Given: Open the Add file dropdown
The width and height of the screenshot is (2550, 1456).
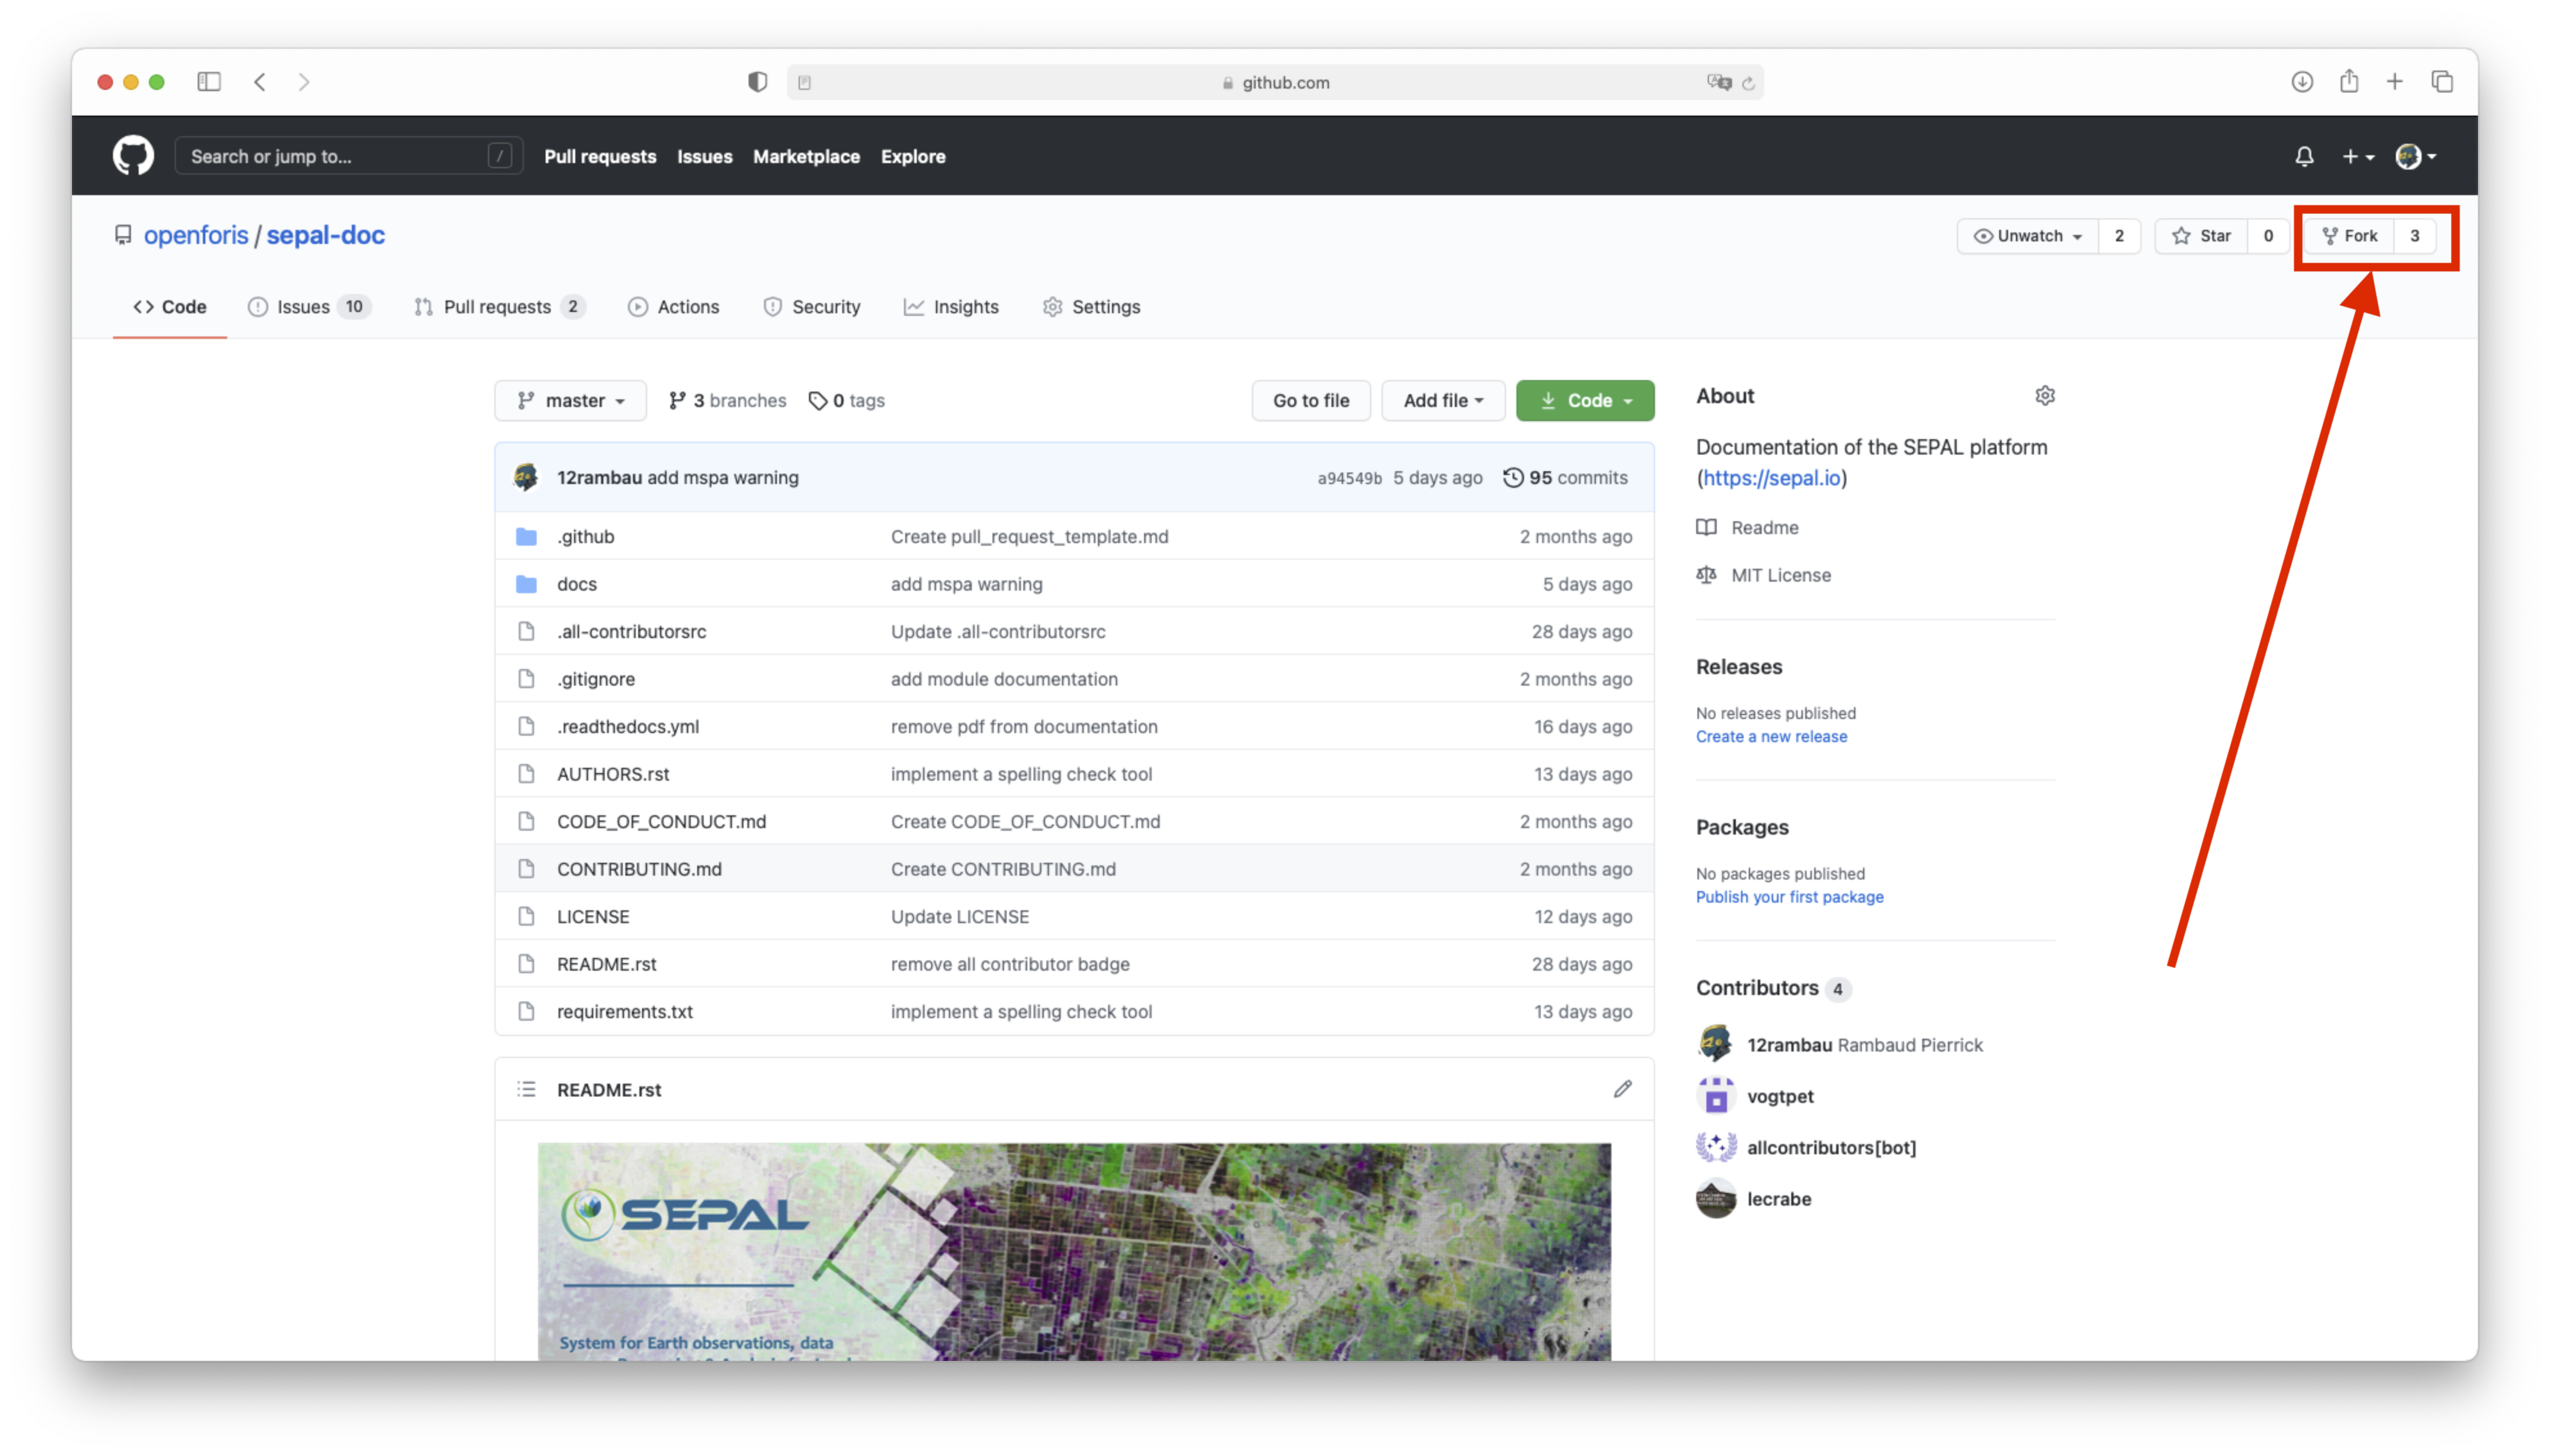Looking at the screenshot, I should click(1442, 400).
